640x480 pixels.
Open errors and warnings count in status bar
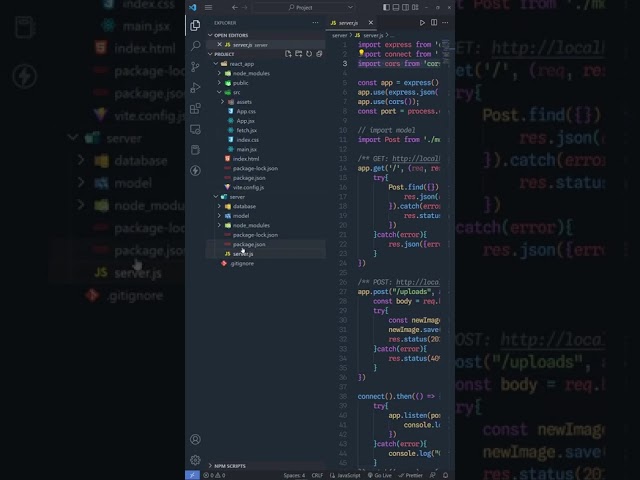tap(214, 475)
